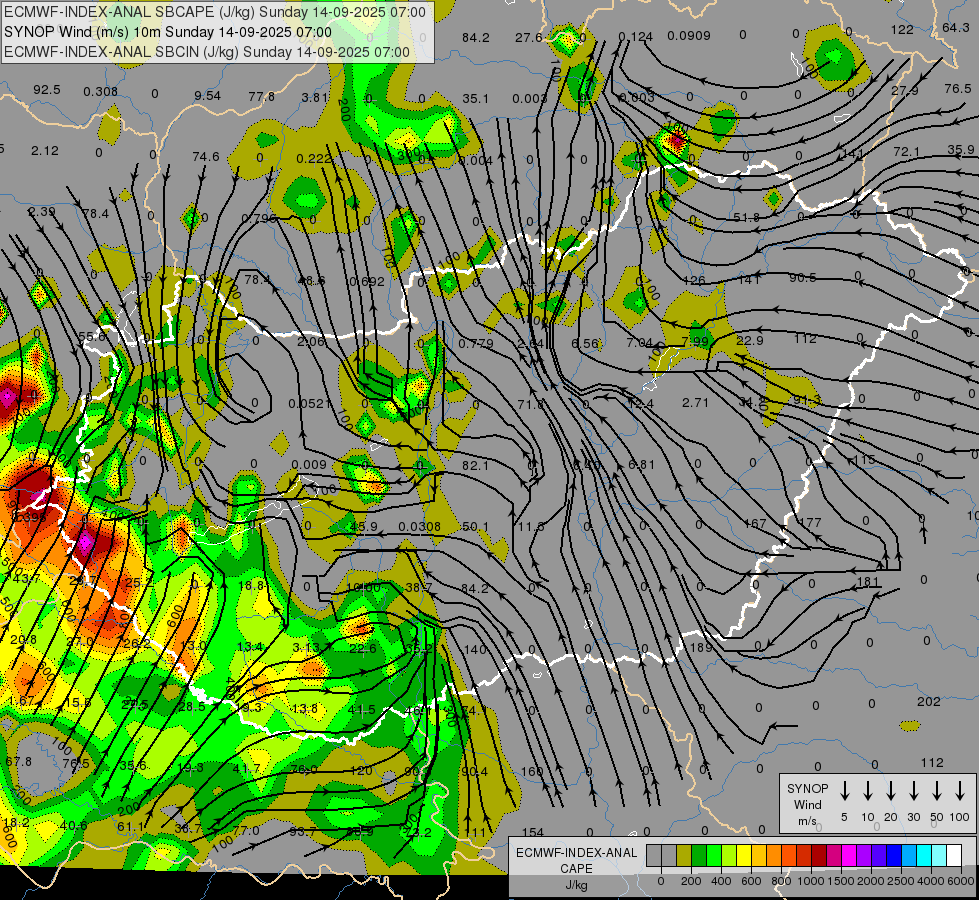Pick the lime swatch right of the 400 tick
Screen dimensions: 979x900
(729, 855)
